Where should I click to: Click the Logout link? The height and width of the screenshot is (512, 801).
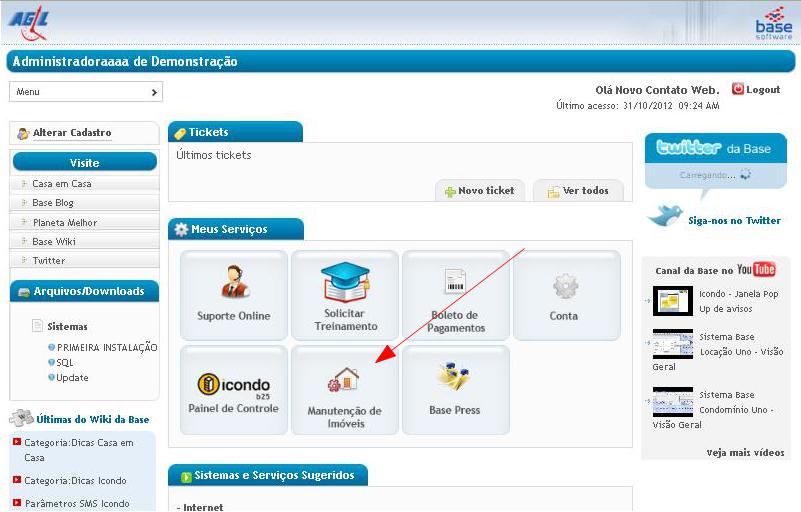point(763,90)
